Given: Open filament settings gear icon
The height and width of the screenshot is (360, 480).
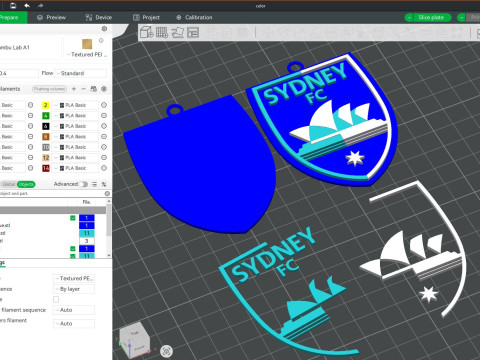Looking at the screenshot, I should tap(104, 89).
